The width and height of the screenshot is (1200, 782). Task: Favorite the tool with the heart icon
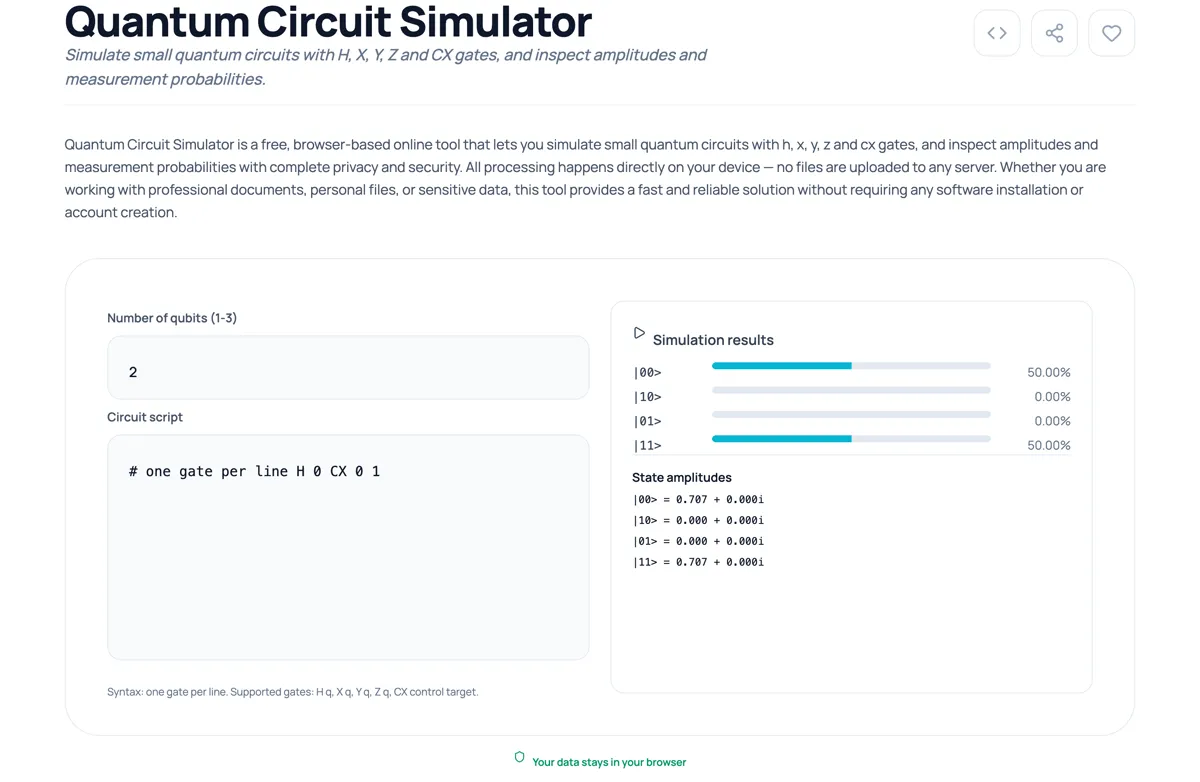point(1111,32)
